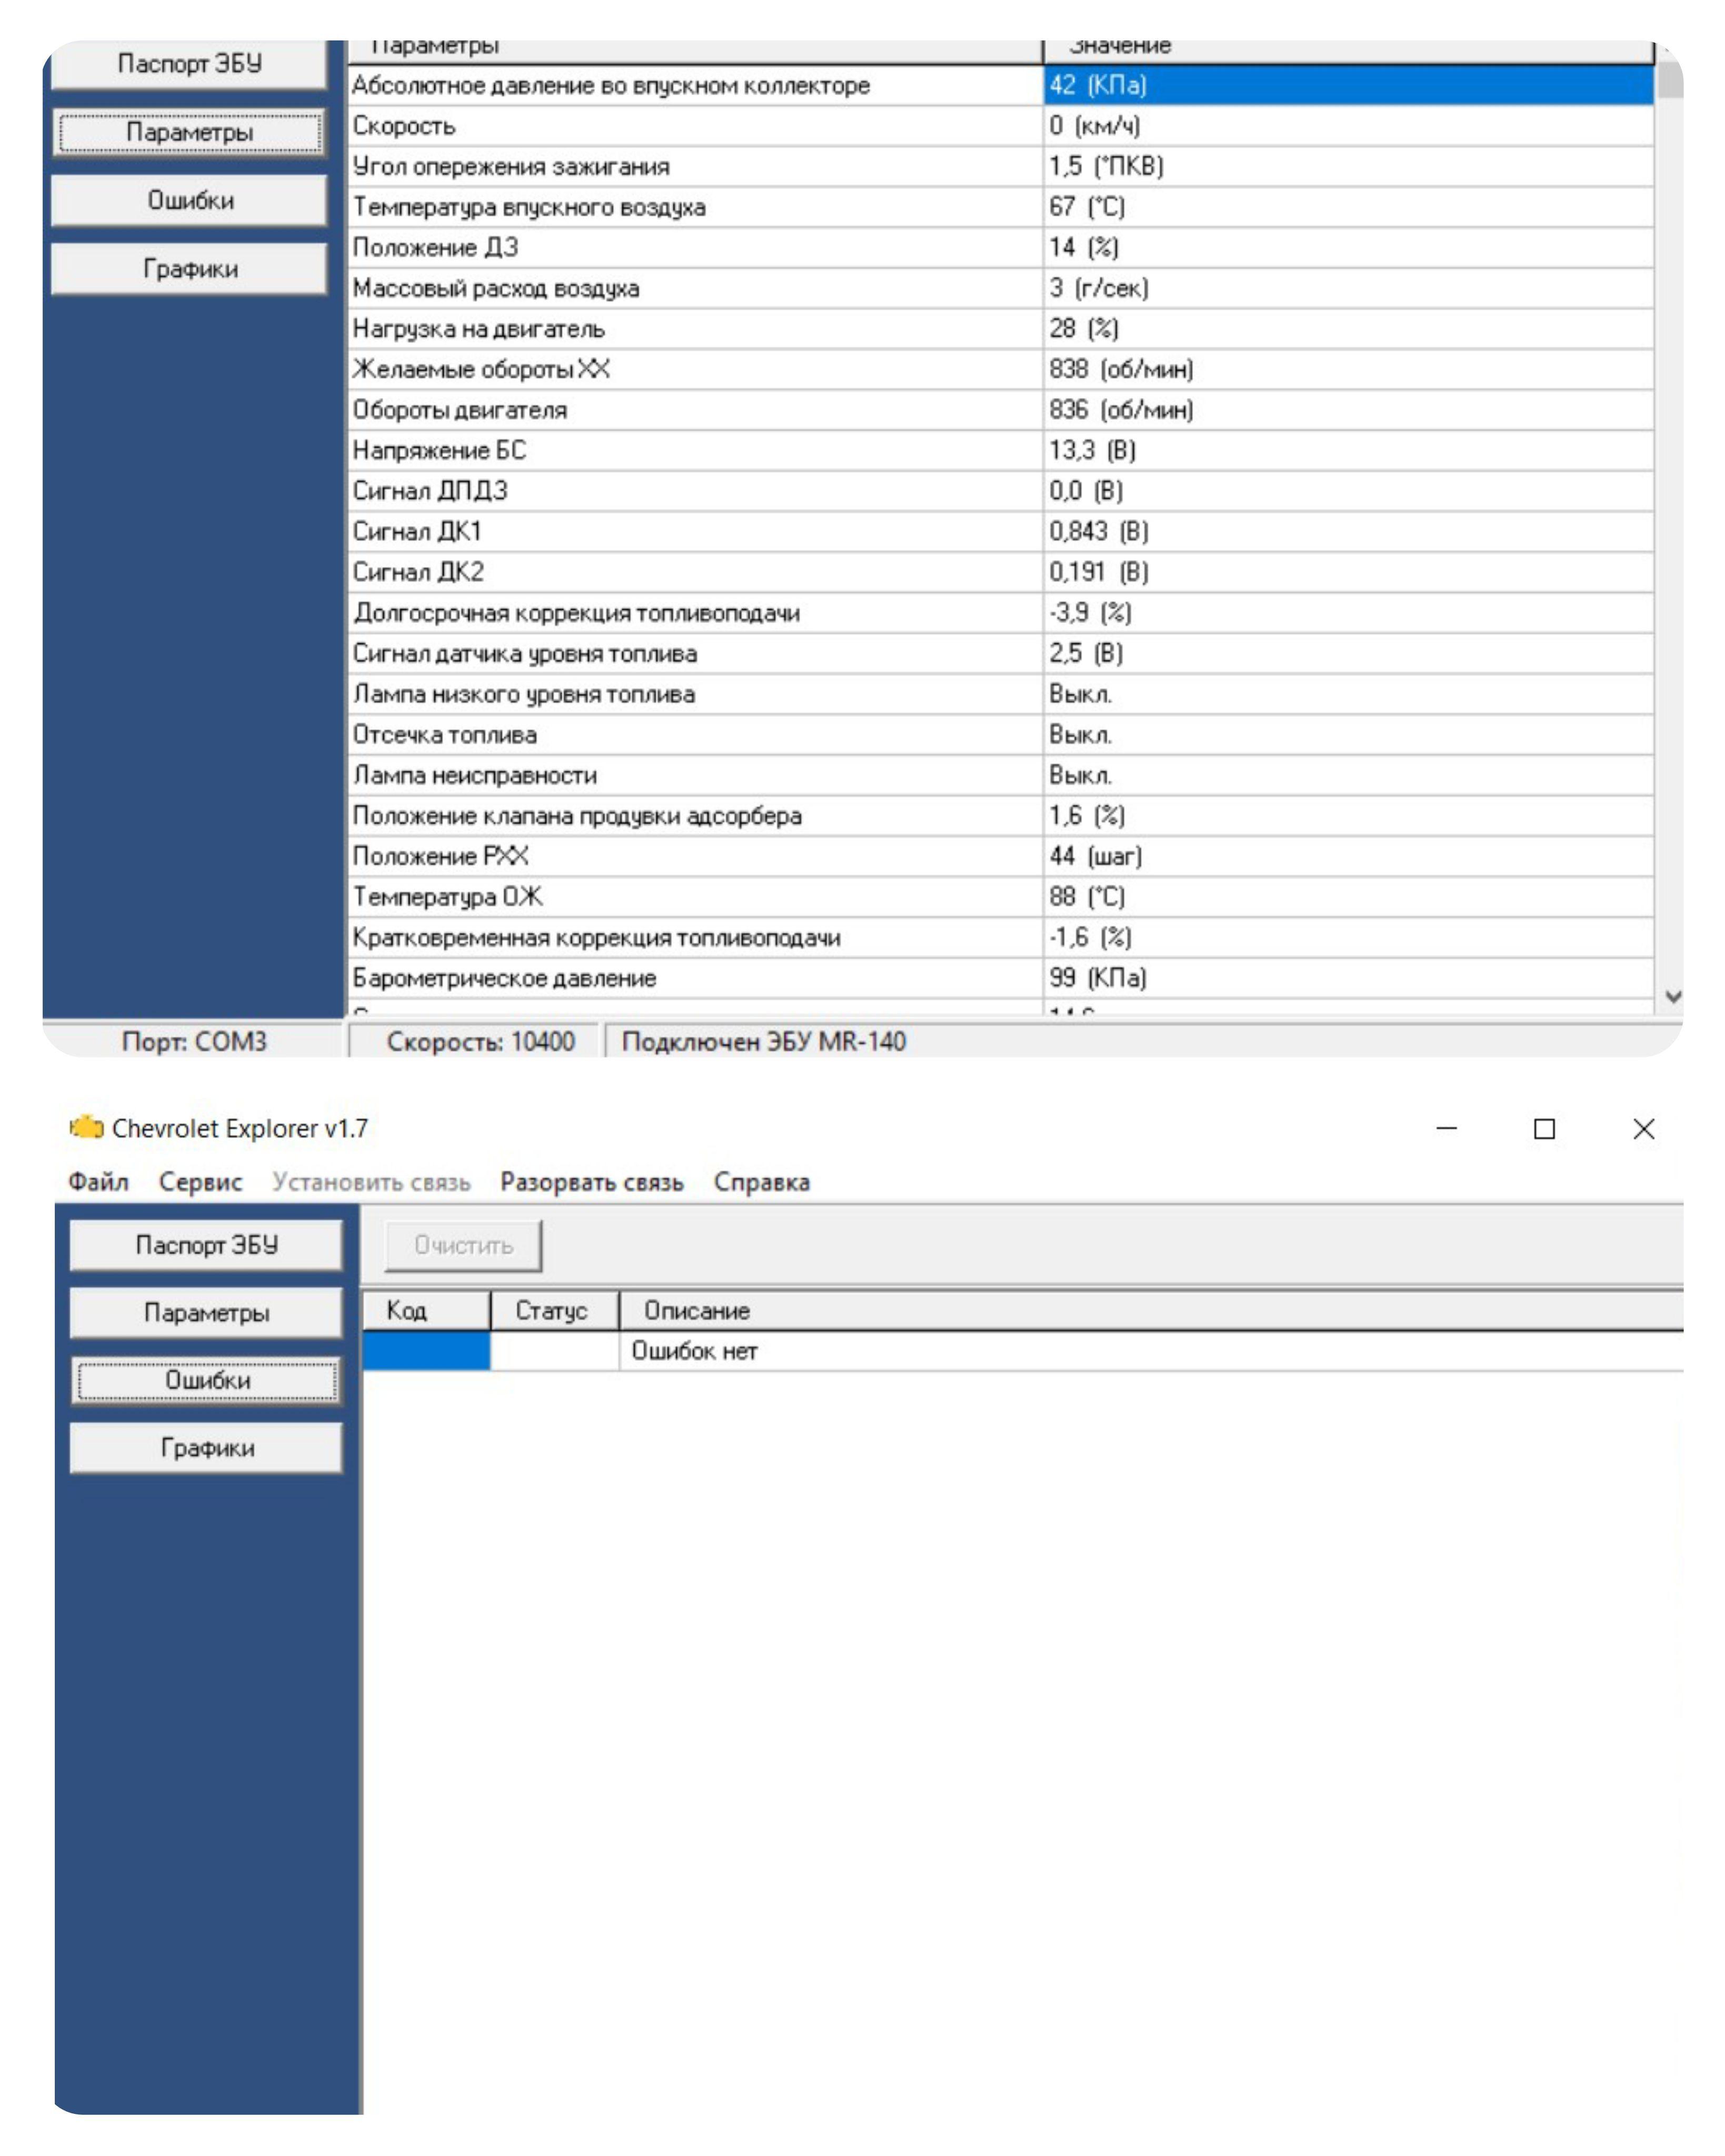Click scrollbar thumb in parameters list
The image size is (1725, 2156).
tap(1669, 79)
